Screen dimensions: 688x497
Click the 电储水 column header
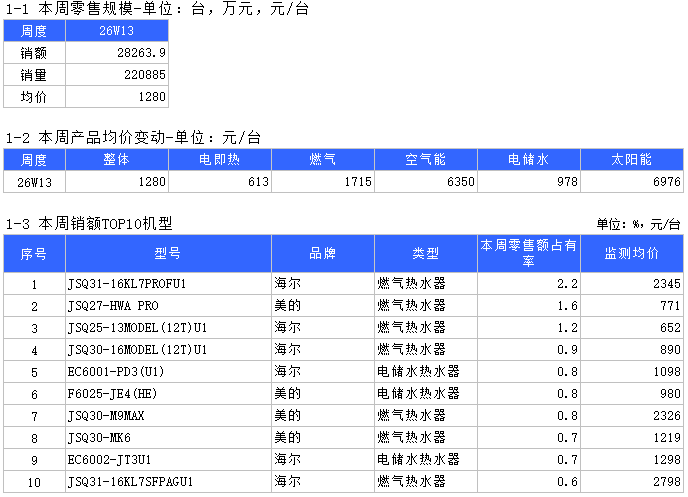[529, 159]
